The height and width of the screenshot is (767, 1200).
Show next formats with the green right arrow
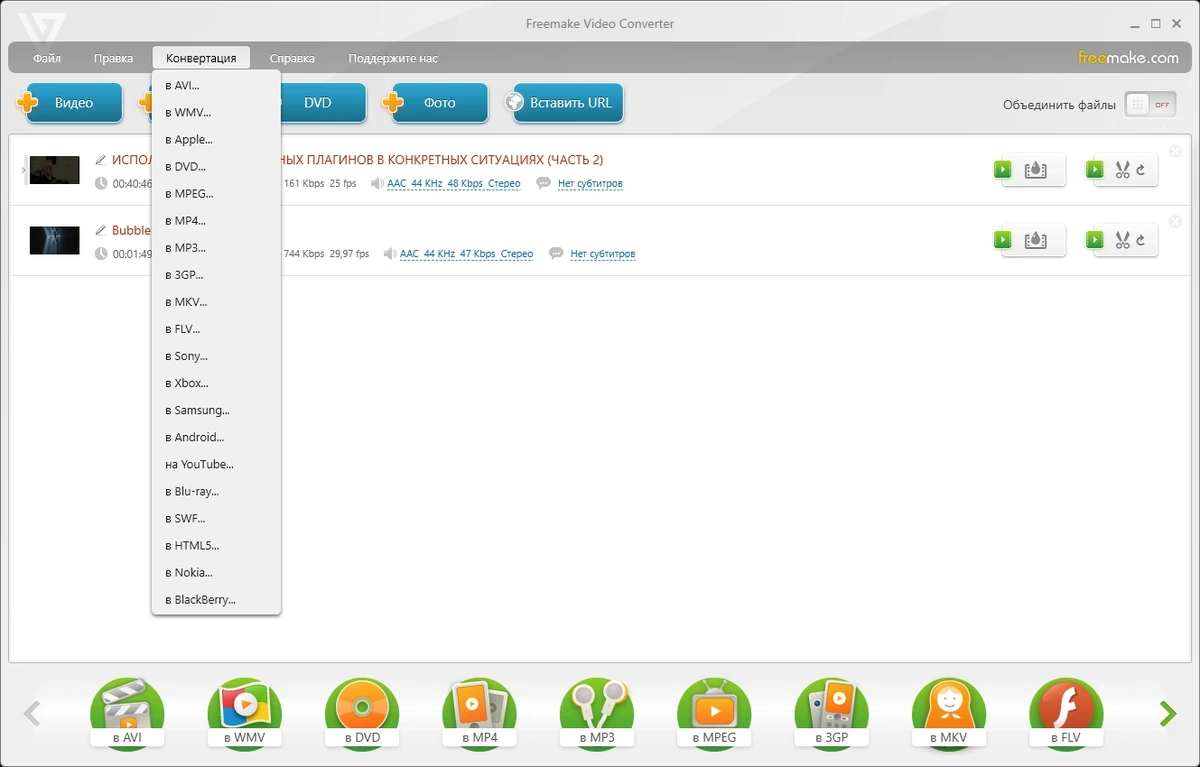(x=1167, y=713)
